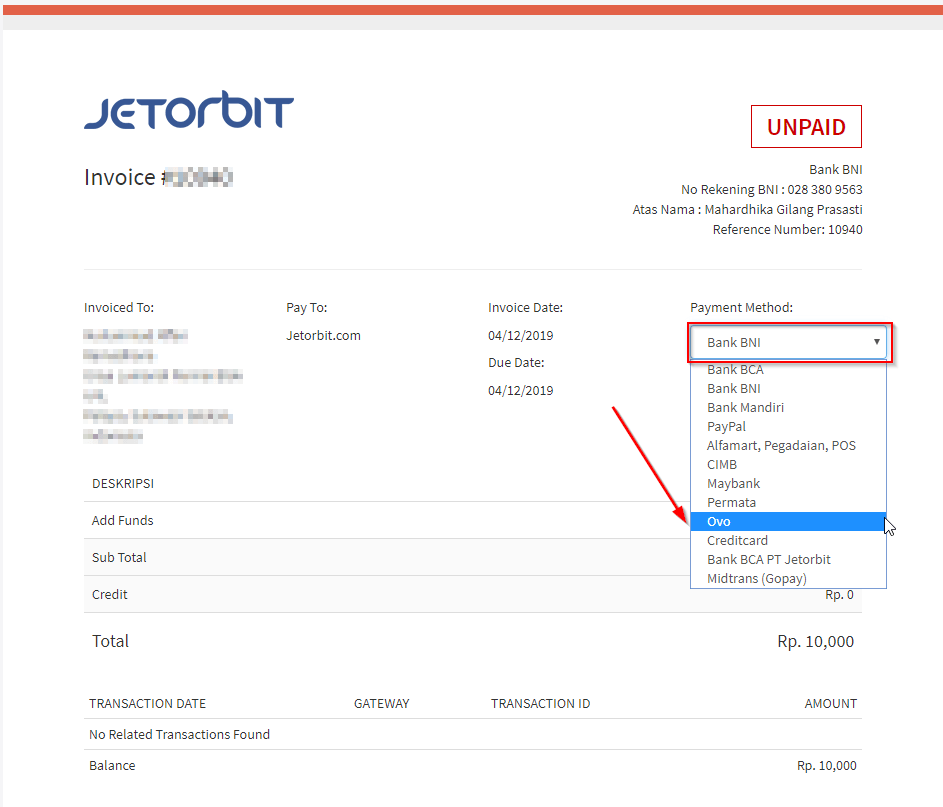Pick PayPal as payment method
Image resolution: width=943 pixels, height=807 pixels.
pos(788,426)
